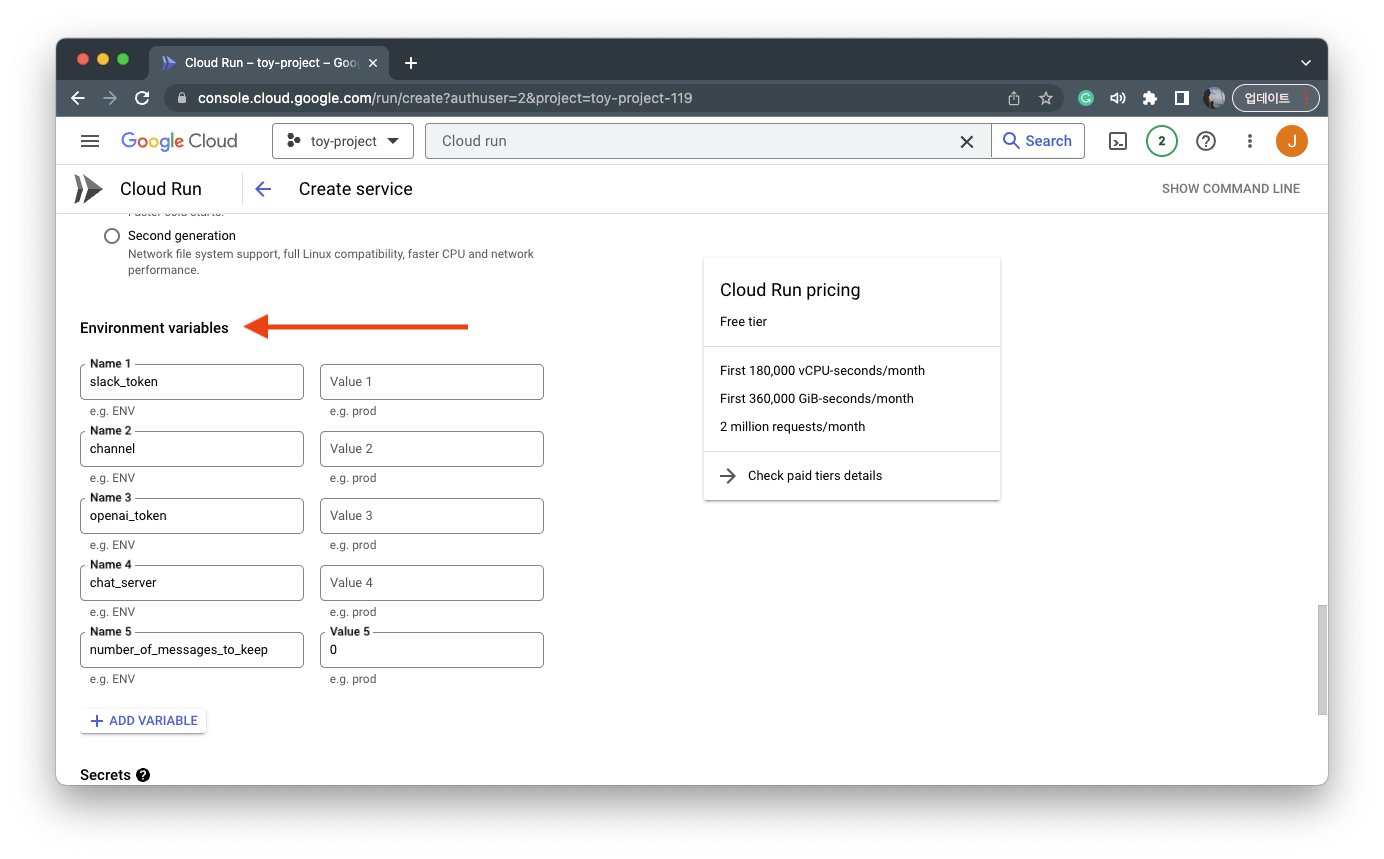
Task: Click the Cloud Run pricing heading
Action: tap(790, 290)
